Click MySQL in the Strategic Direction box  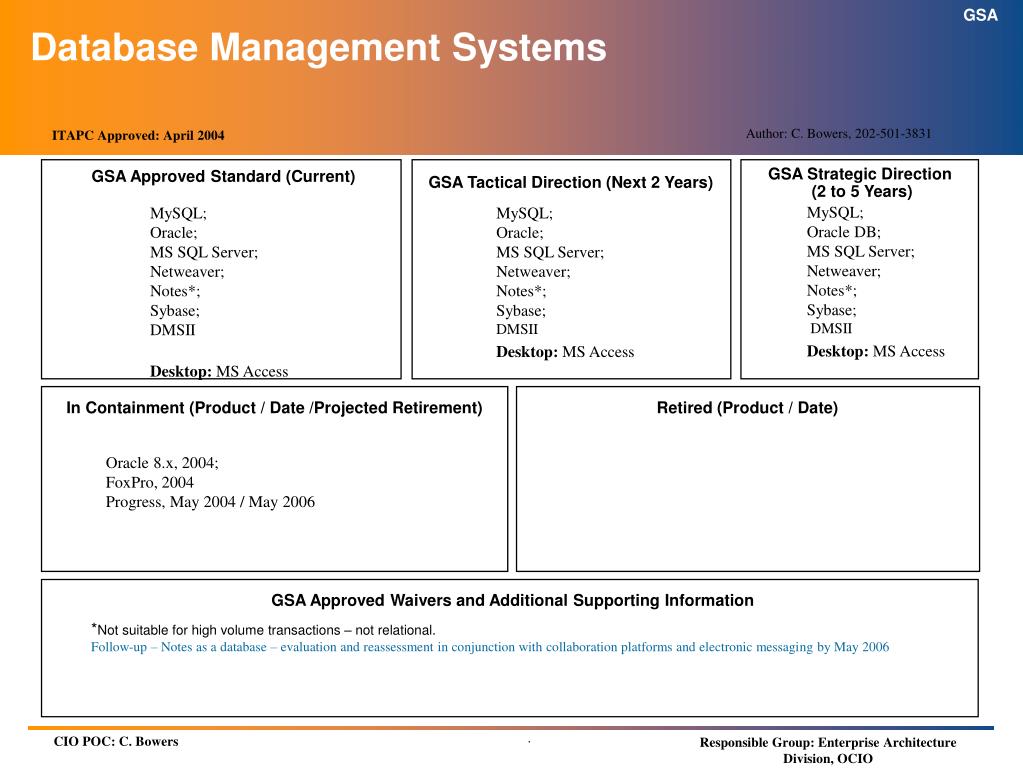835,213
